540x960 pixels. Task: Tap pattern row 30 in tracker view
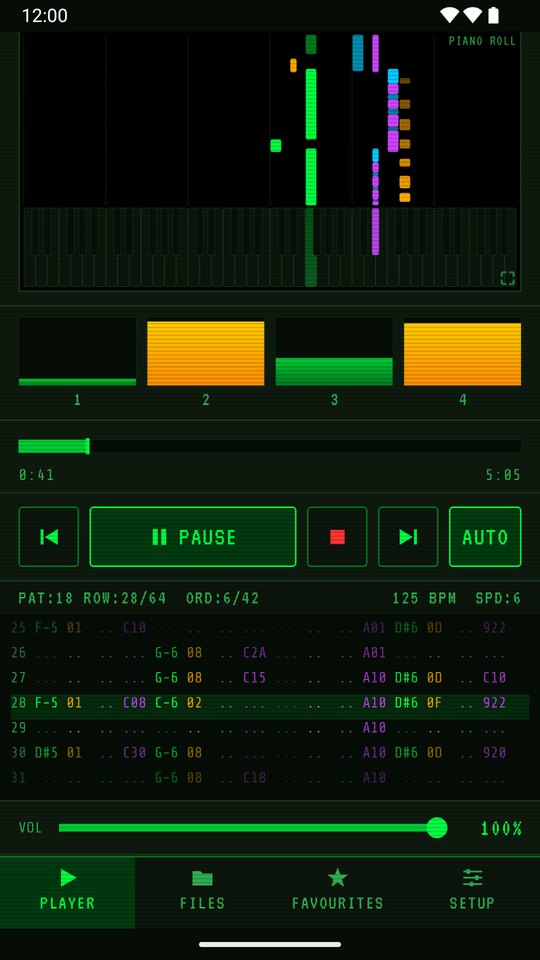tap(270, 752)
